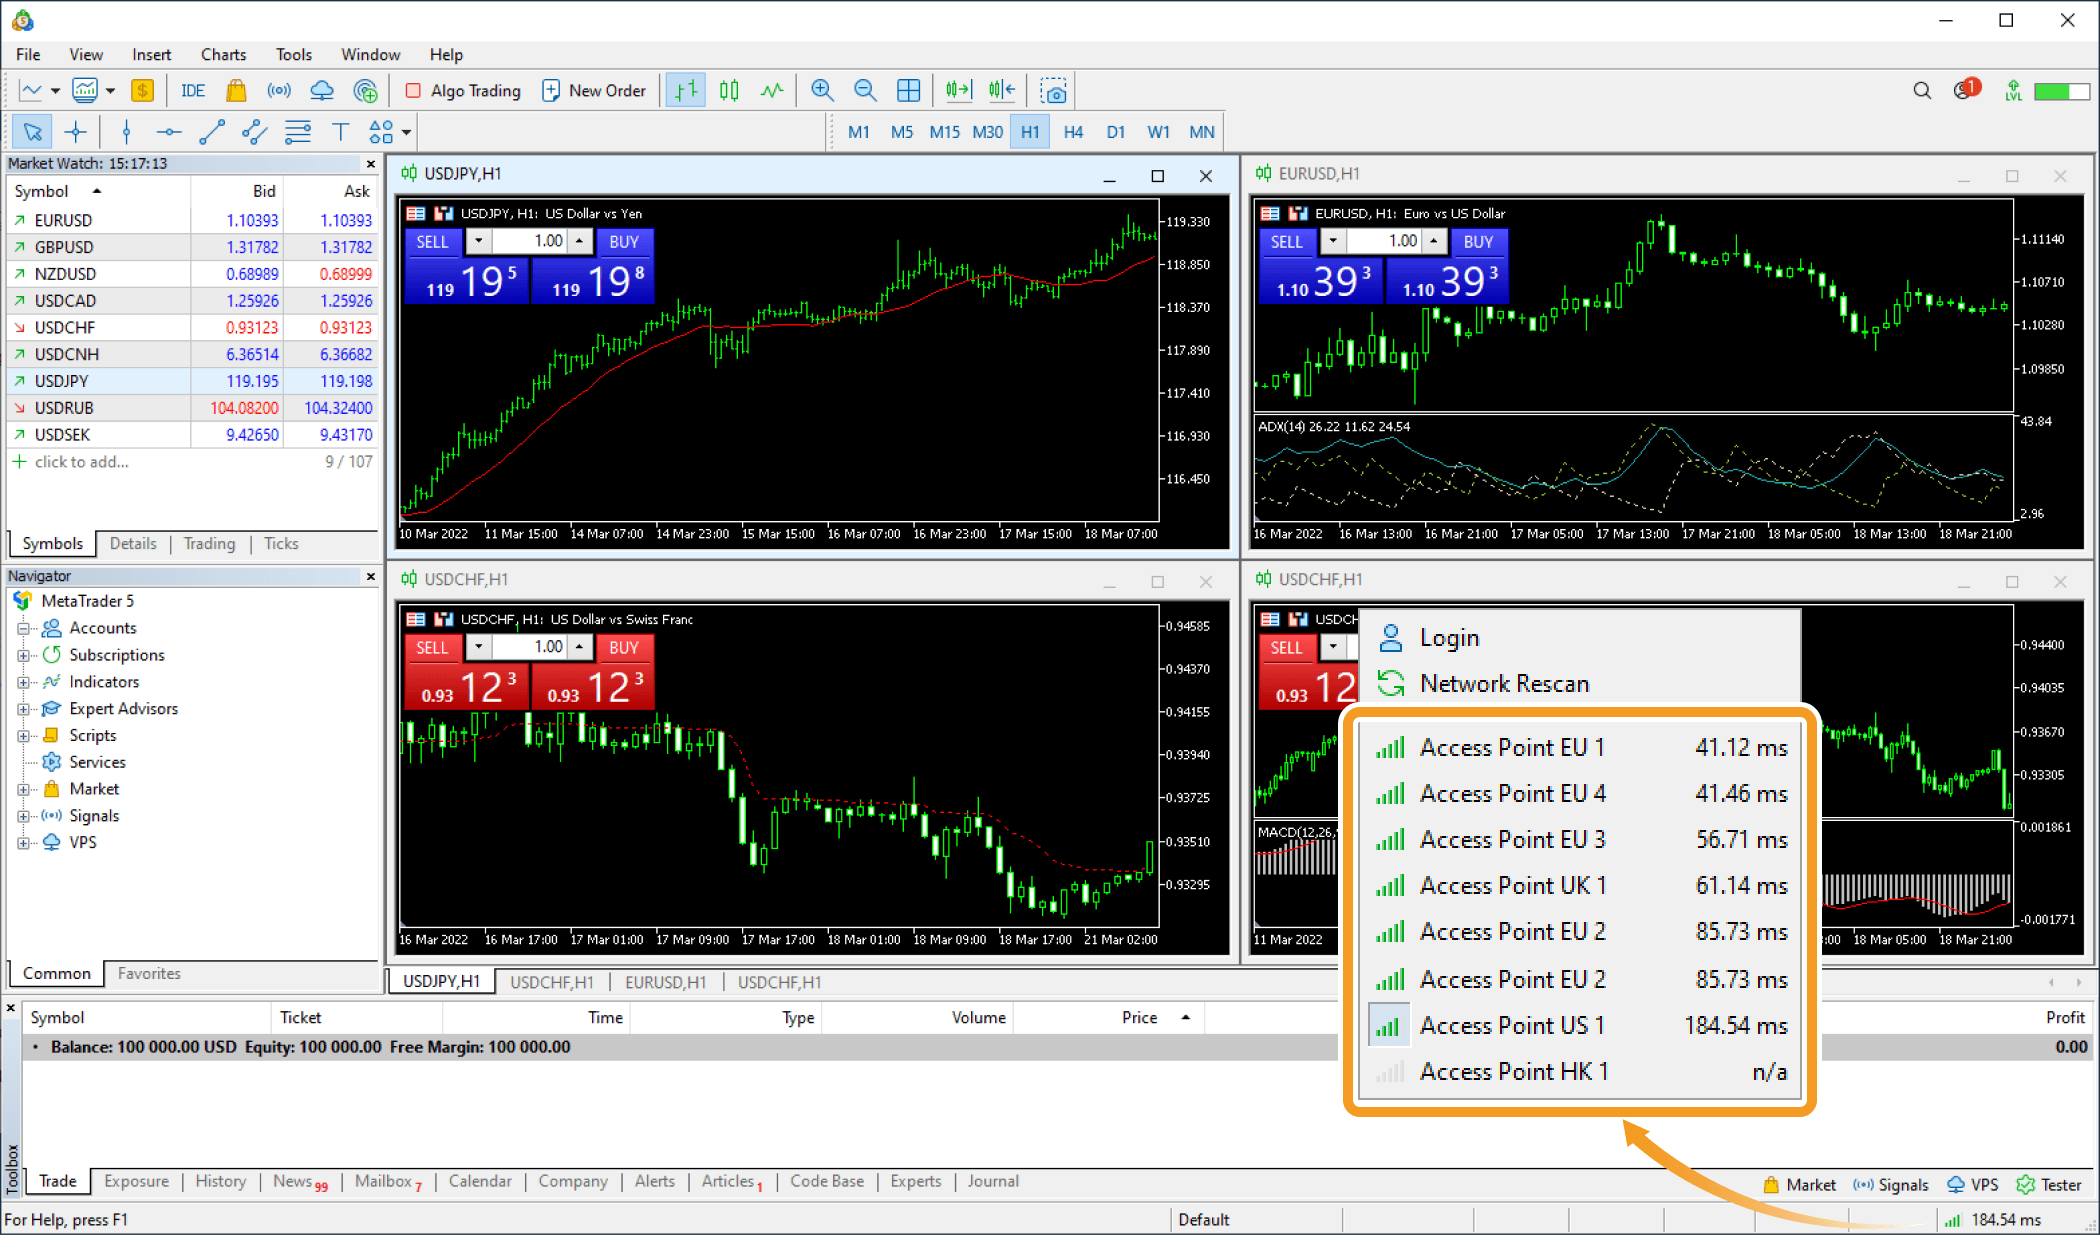The image size is (2100, 1244).
Task: Switch timeframe to M1
Action: click(x=858, y=132)
